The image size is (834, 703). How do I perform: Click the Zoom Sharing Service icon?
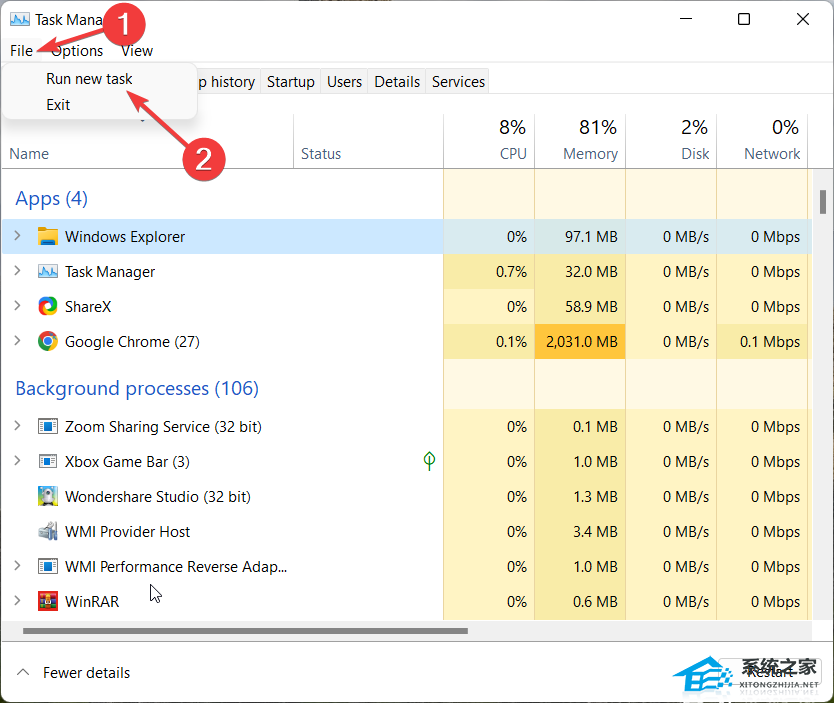[x=48, y=426]
